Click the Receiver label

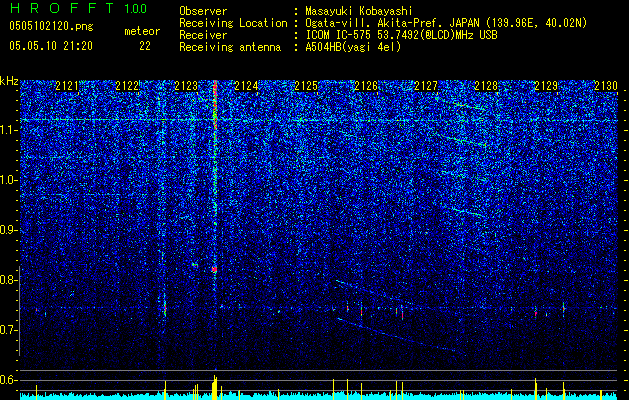(x=203, y=35)
